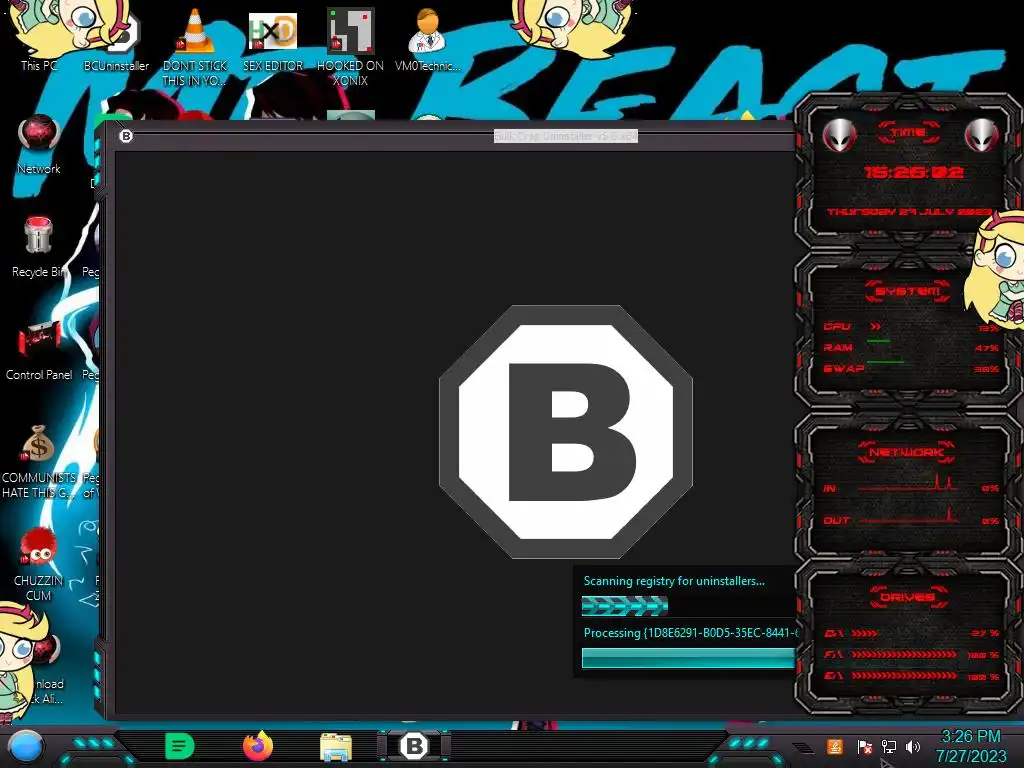The width and height of the screenshot is (1024, 768).
Task: Select the BCUninstaller desktop shortcut
Action: pyautogui.click(x=116, y=40)
